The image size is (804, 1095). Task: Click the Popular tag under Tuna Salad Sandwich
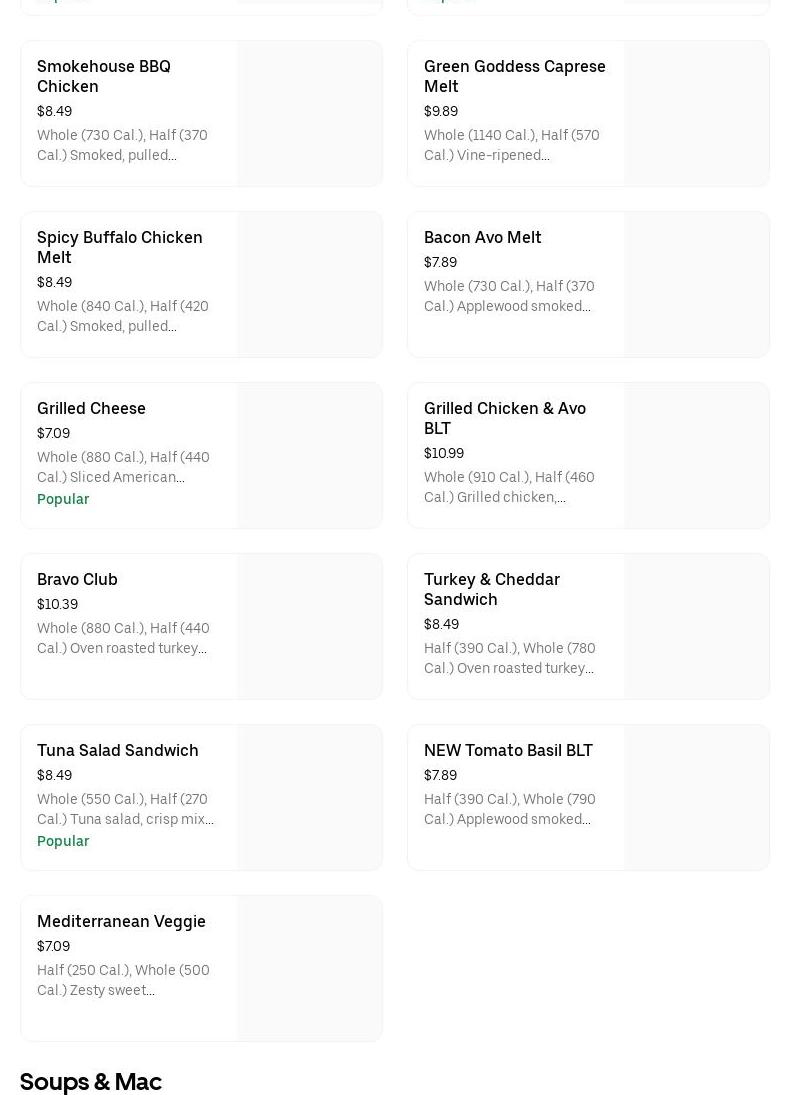click(63, 841)
